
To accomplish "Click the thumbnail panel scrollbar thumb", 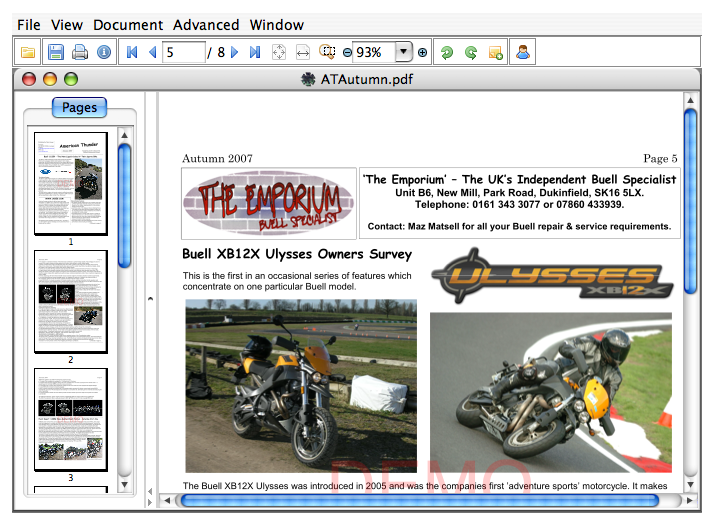I will click(124, 205).
